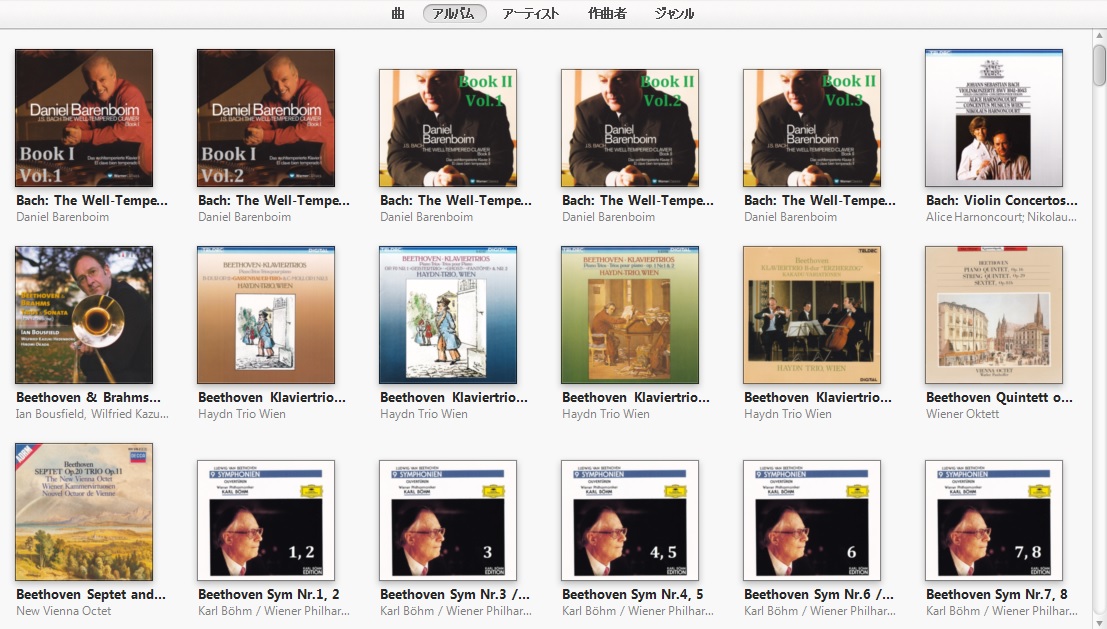The width and height of the screenshot is (1107, 629).
Task: Click the title under the green Klaviertrios cover
Action: click(635, 397)
